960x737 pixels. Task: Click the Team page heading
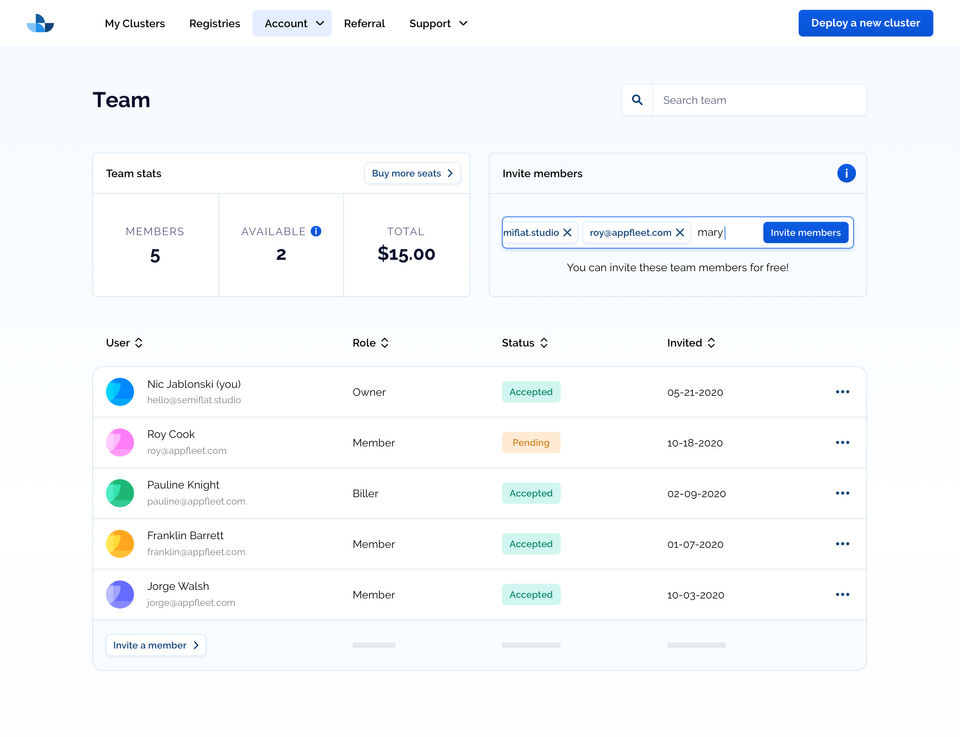121,100
